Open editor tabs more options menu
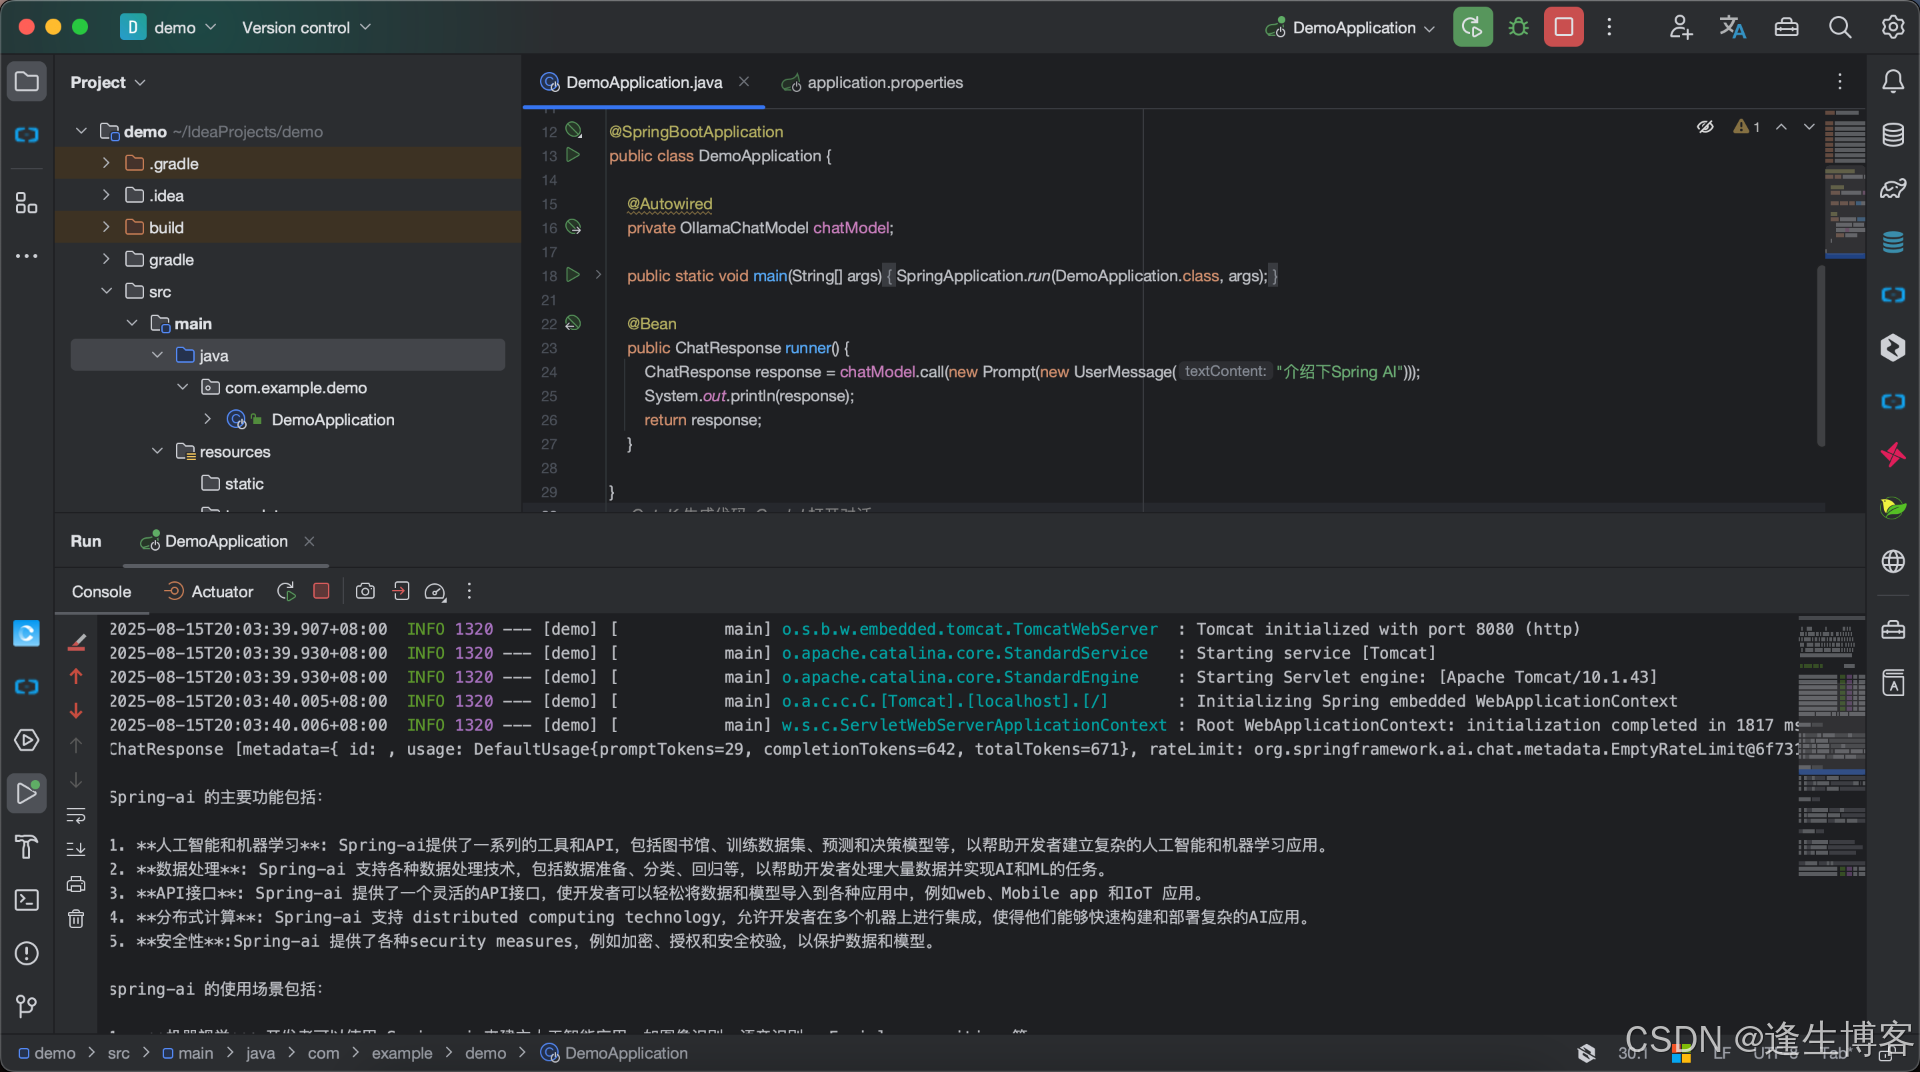This screenshot has height=1072, width=1920. point(1840,82)
